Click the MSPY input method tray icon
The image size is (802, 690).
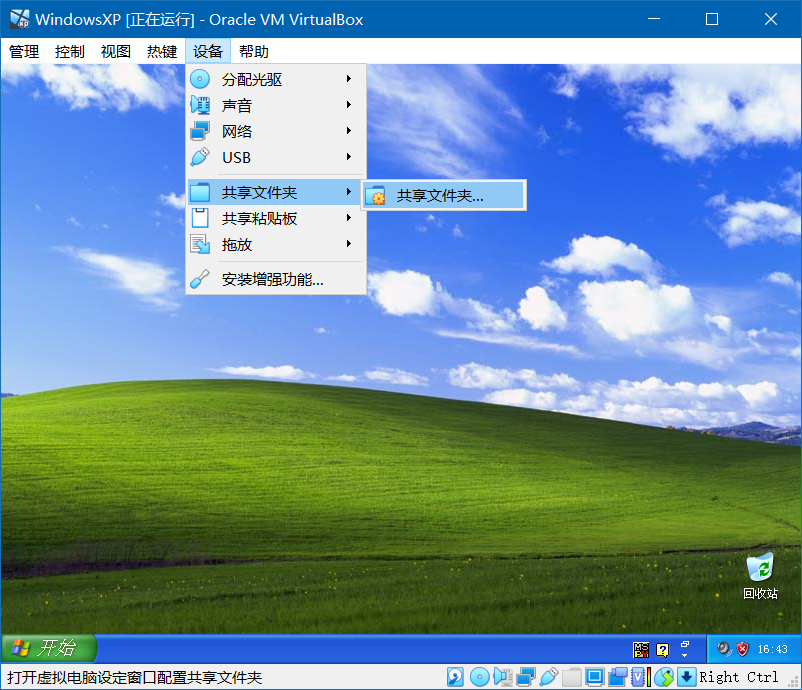(x=641, y=649)
